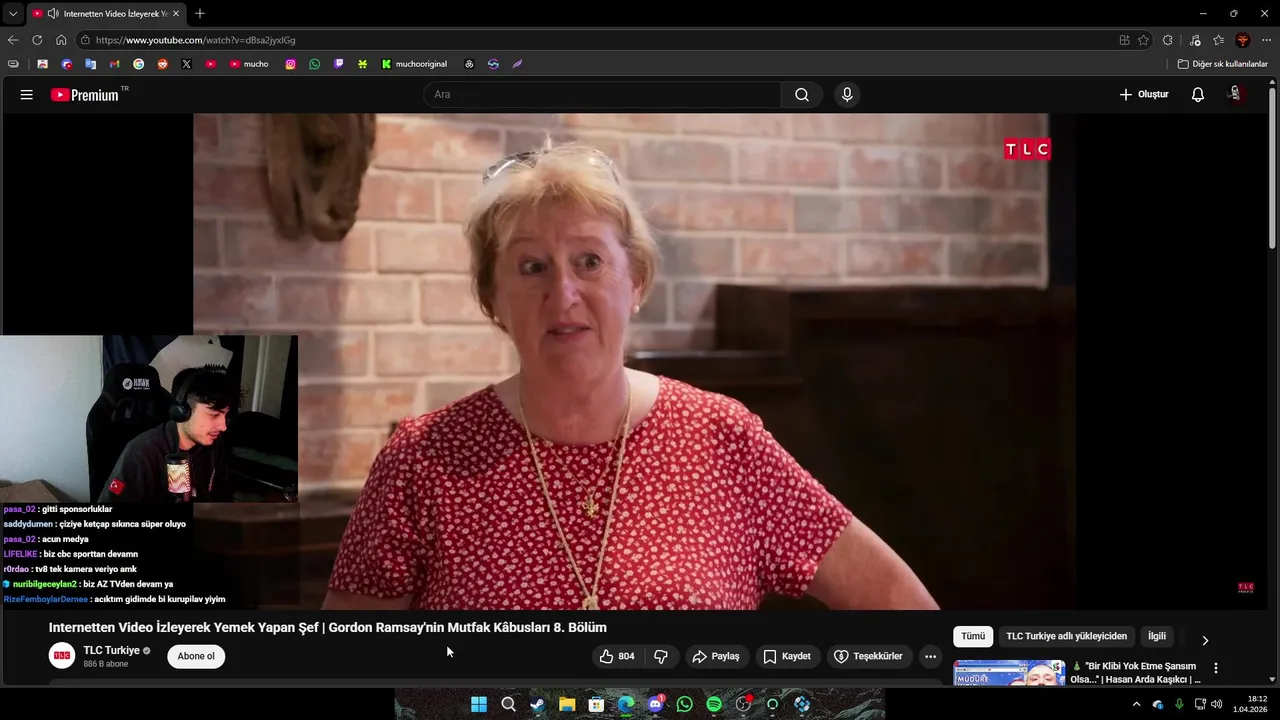Select the İlgili filter chip
This screenshot has width=1280, height=720.
pos(1157,636)
